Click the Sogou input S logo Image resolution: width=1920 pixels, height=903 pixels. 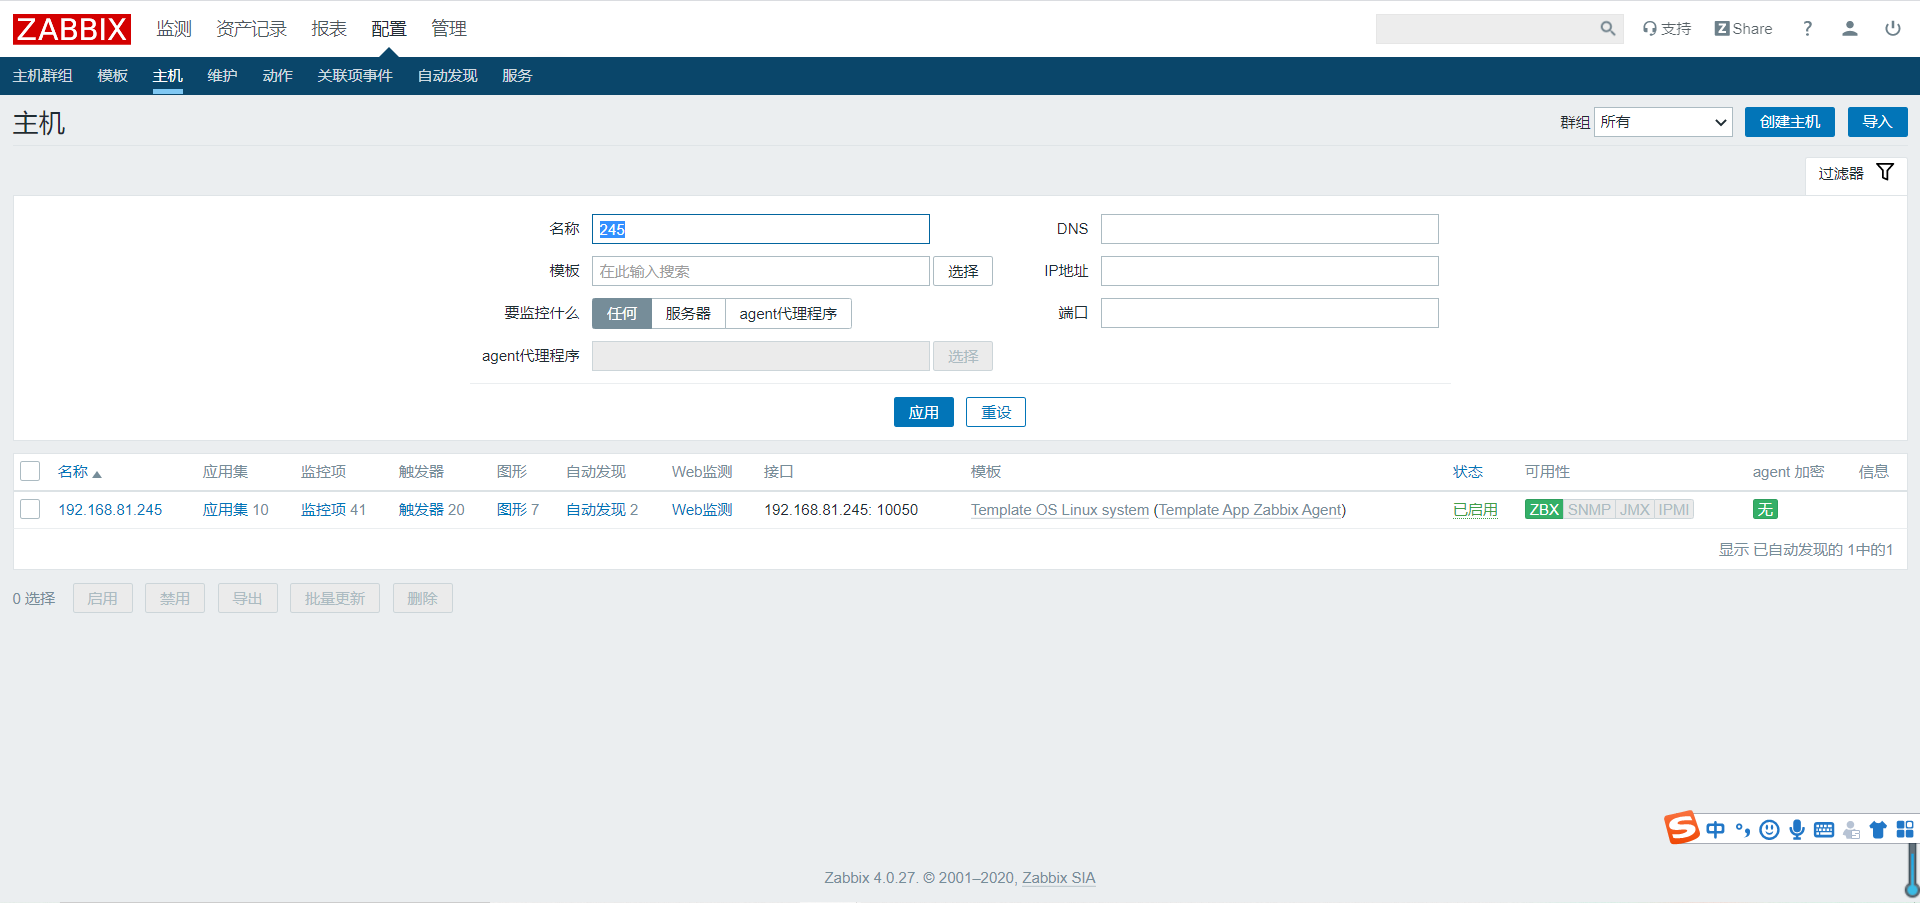click(x=1682, y=828)
